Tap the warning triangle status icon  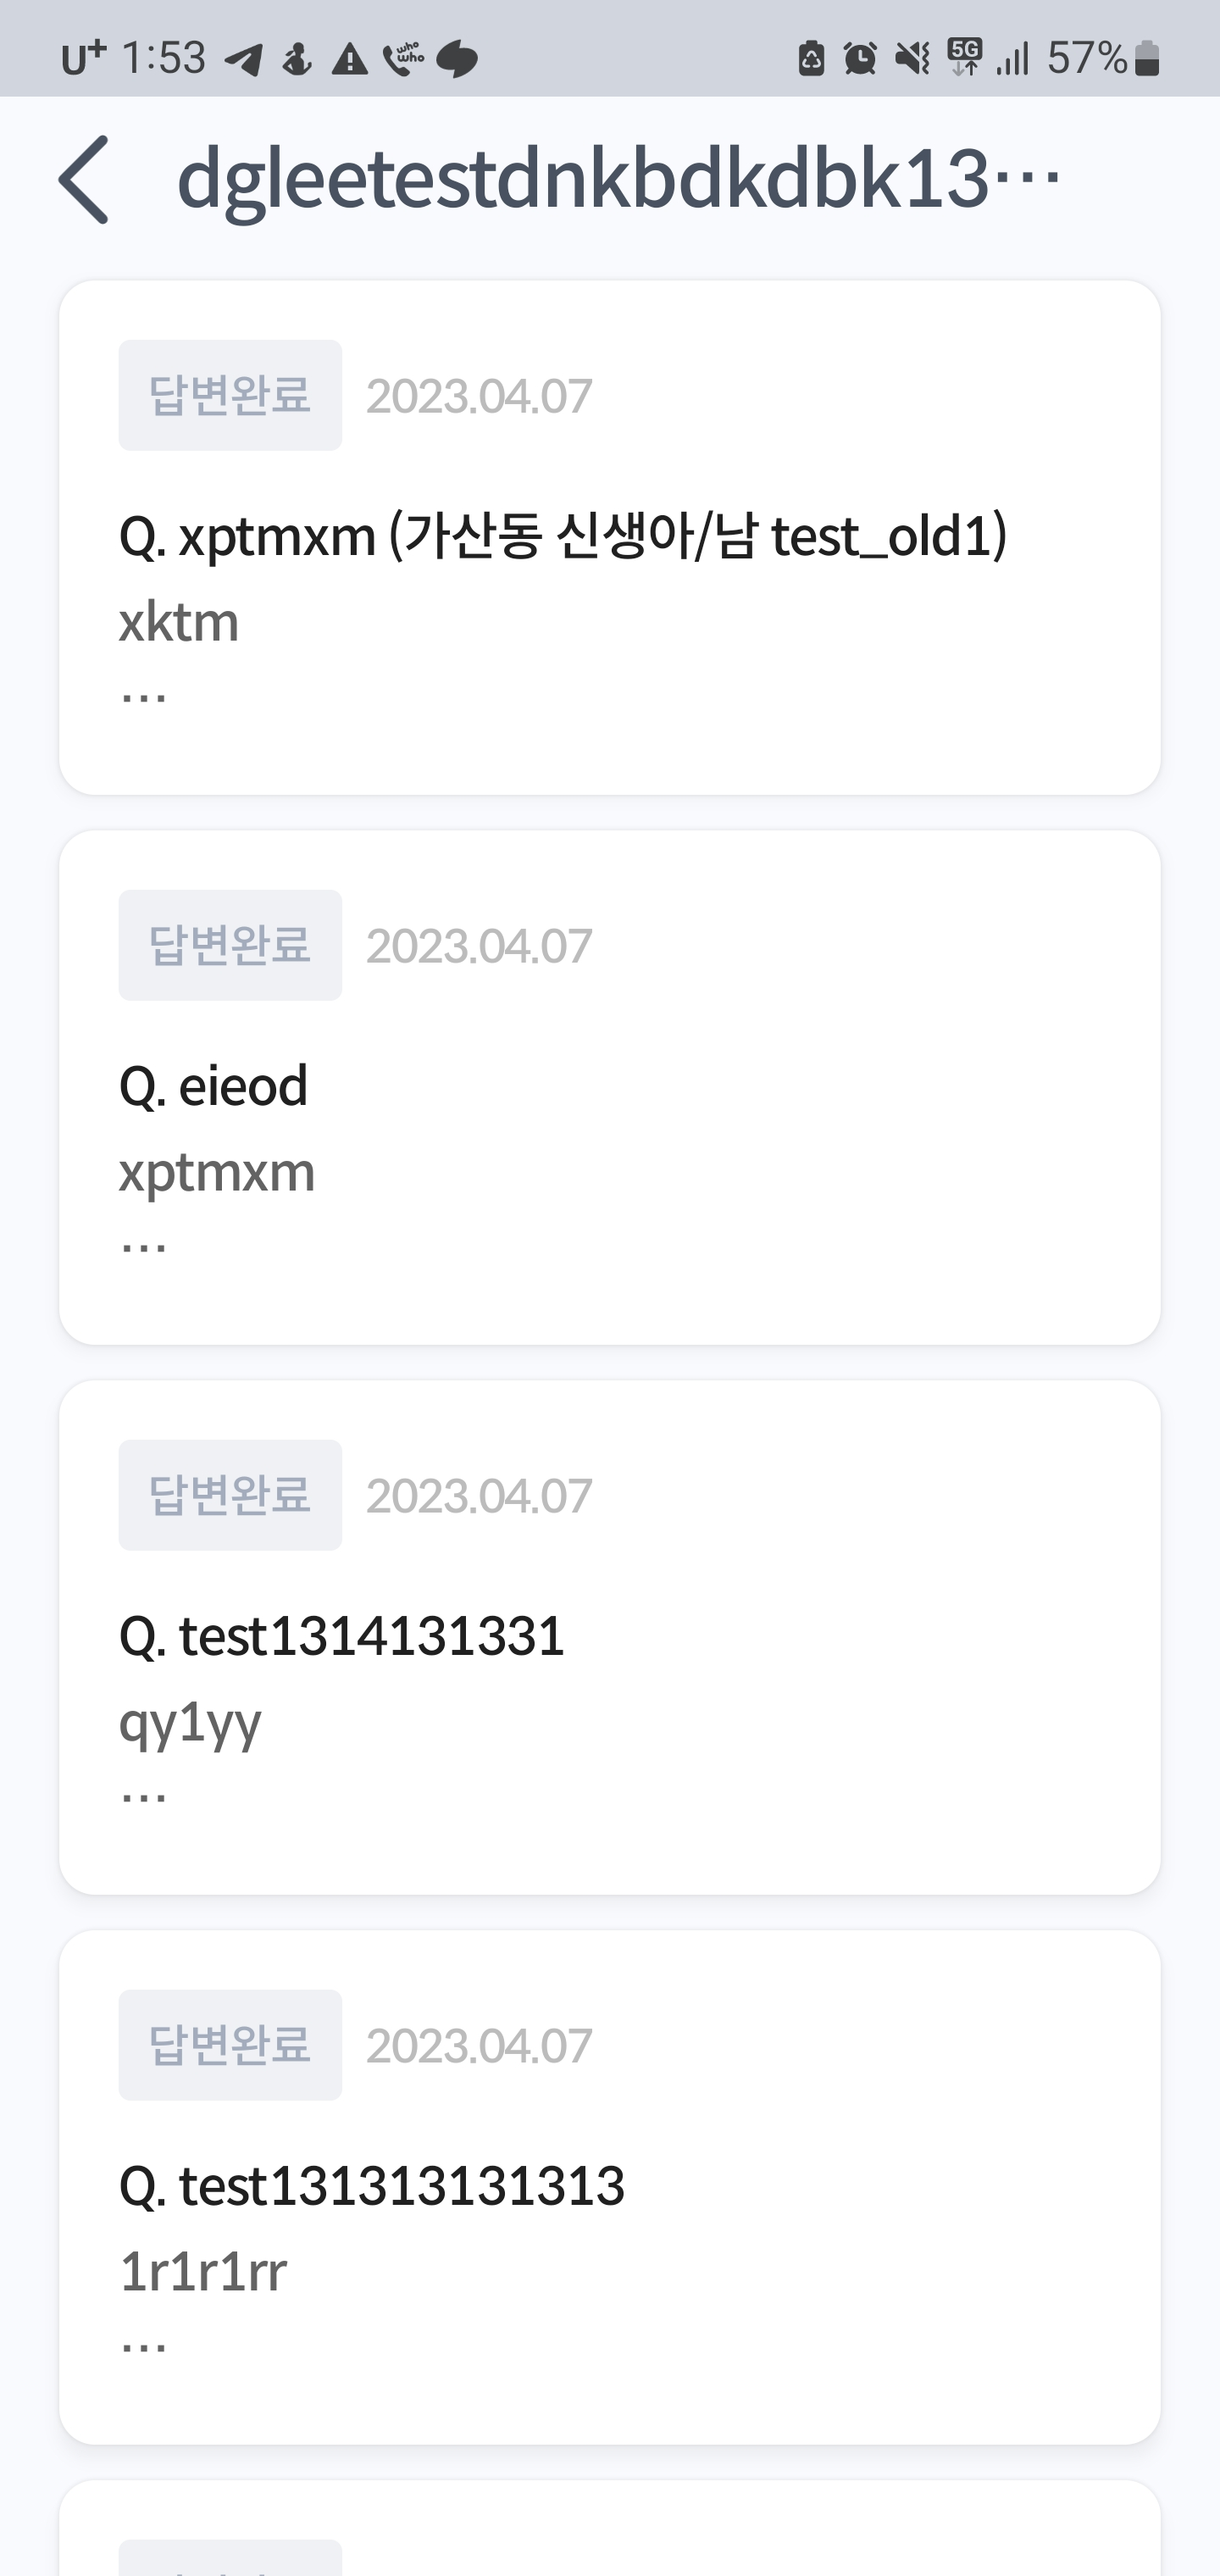[x=349, y=60]
